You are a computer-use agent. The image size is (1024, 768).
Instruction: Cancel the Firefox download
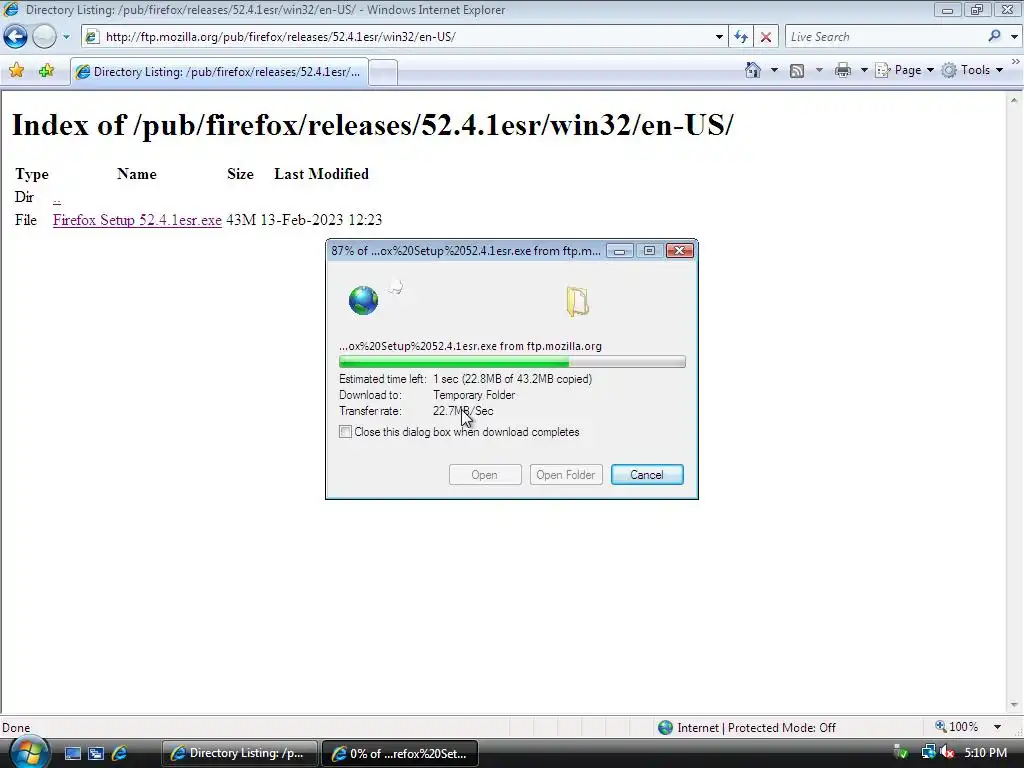coord(647,475)
